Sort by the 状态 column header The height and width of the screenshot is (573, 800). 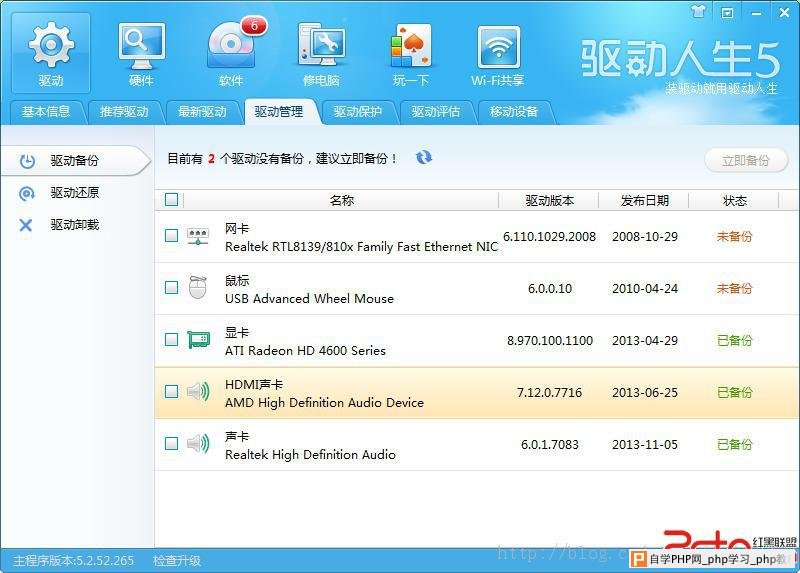(735, 201)
